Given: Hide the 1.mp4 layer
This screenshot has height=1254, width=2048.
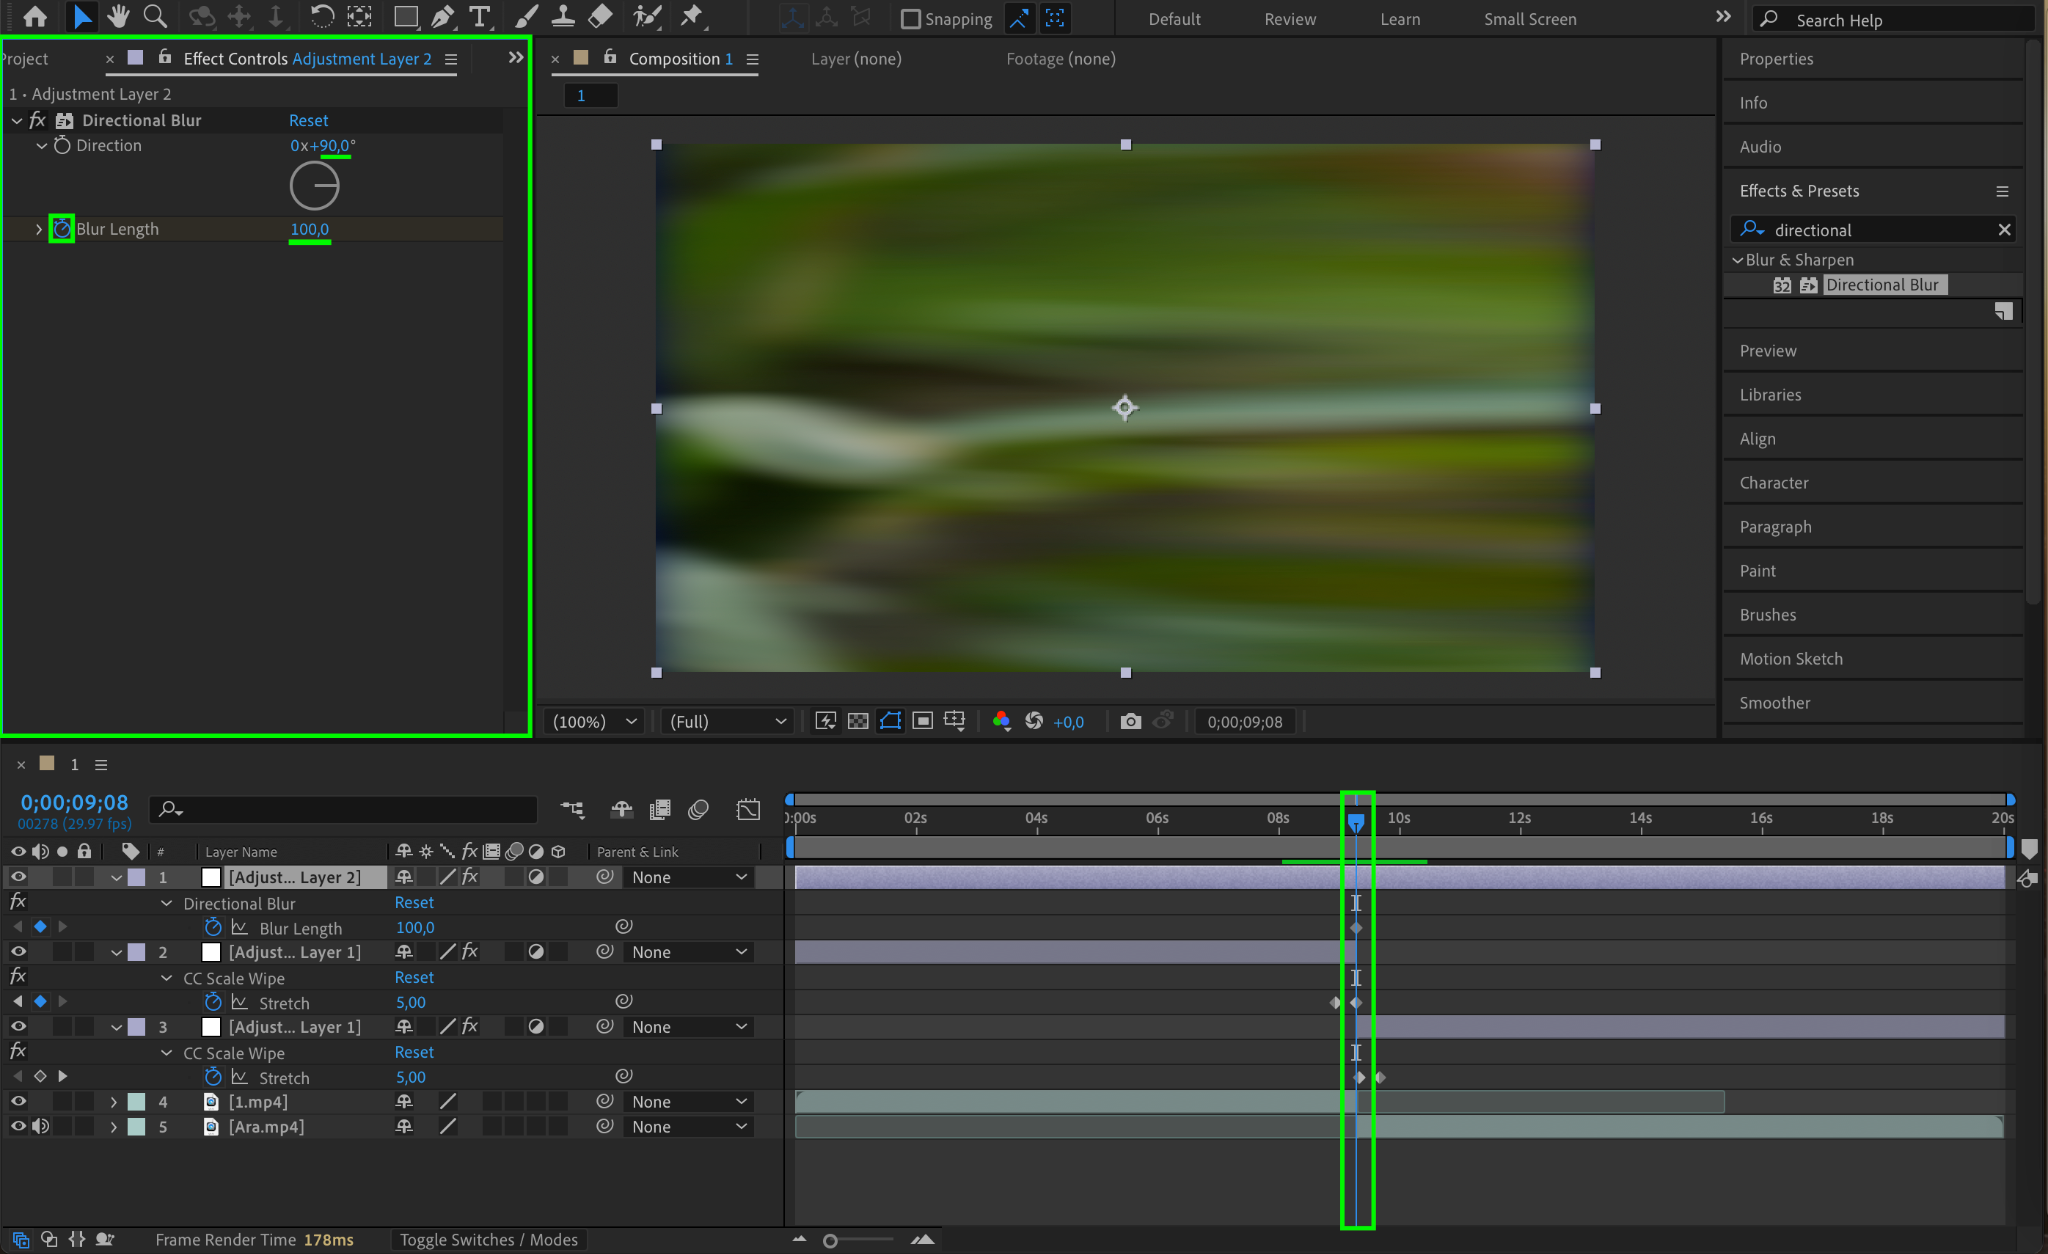Looking at the screenshot, I should tap(18, 1101).
